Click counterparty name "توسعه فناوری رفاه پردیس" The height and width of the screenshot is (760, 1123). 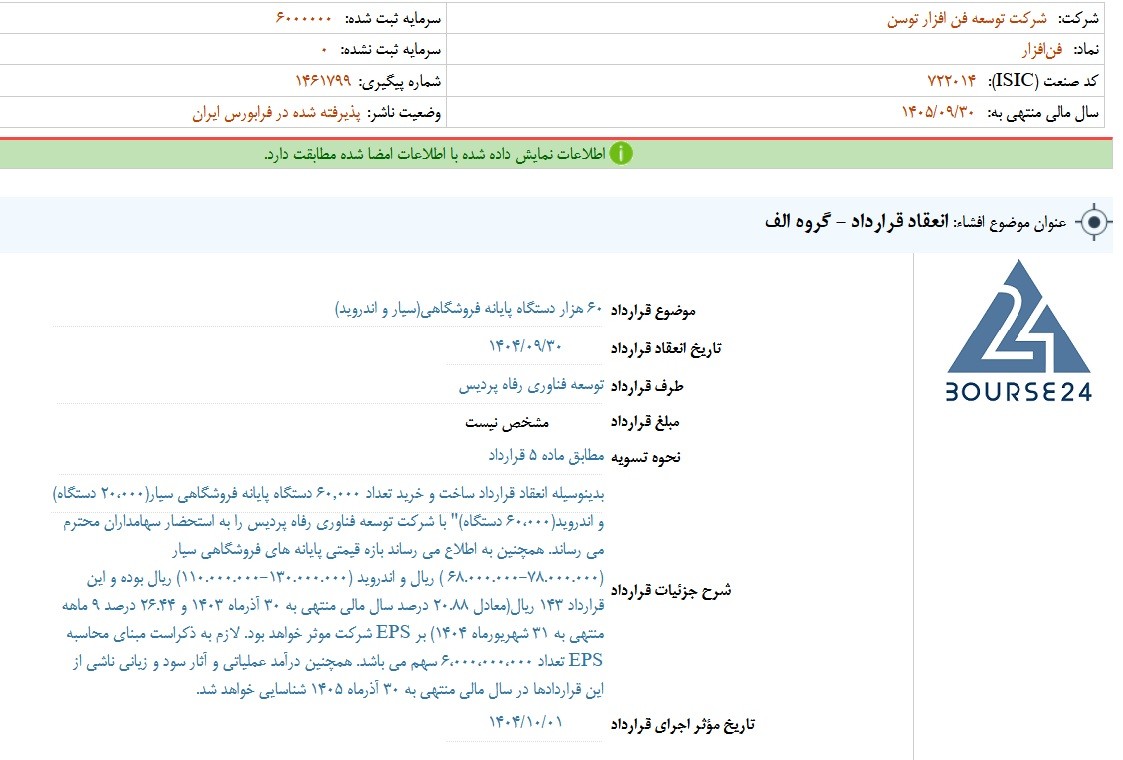[x=531, y=385]
